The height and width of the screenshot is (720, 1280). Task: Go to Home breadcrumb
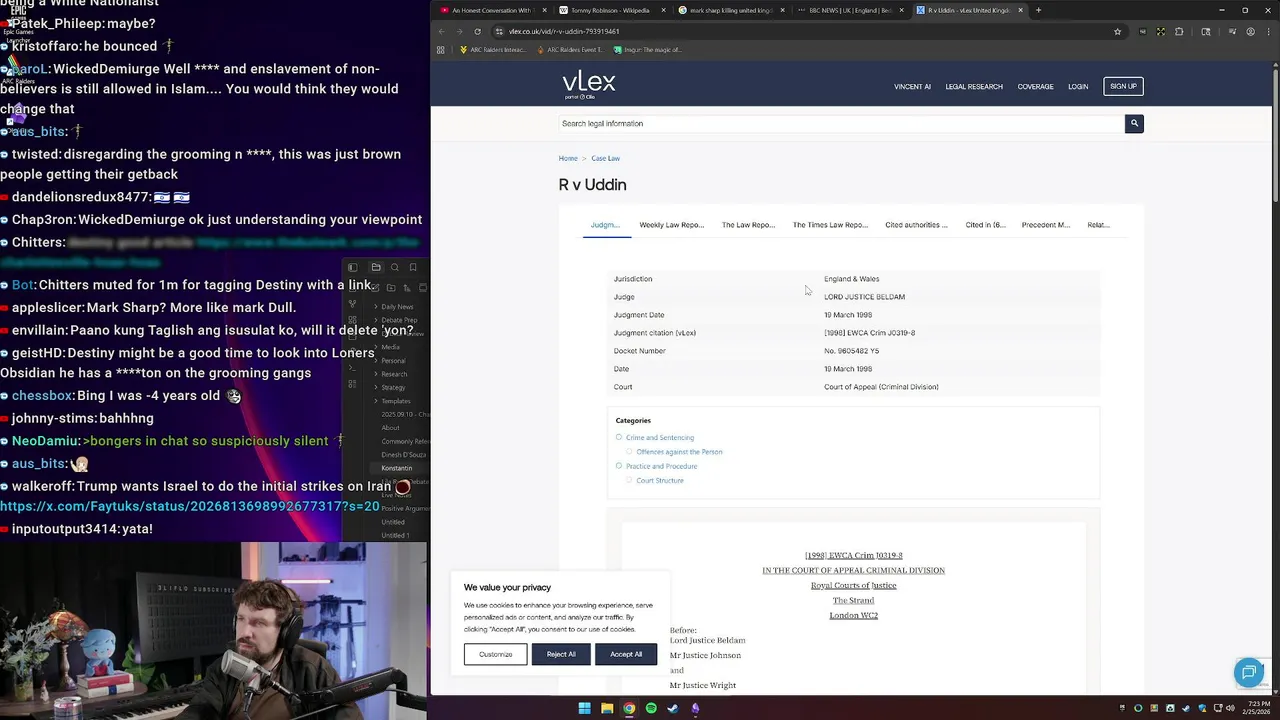tap(568, 158)
